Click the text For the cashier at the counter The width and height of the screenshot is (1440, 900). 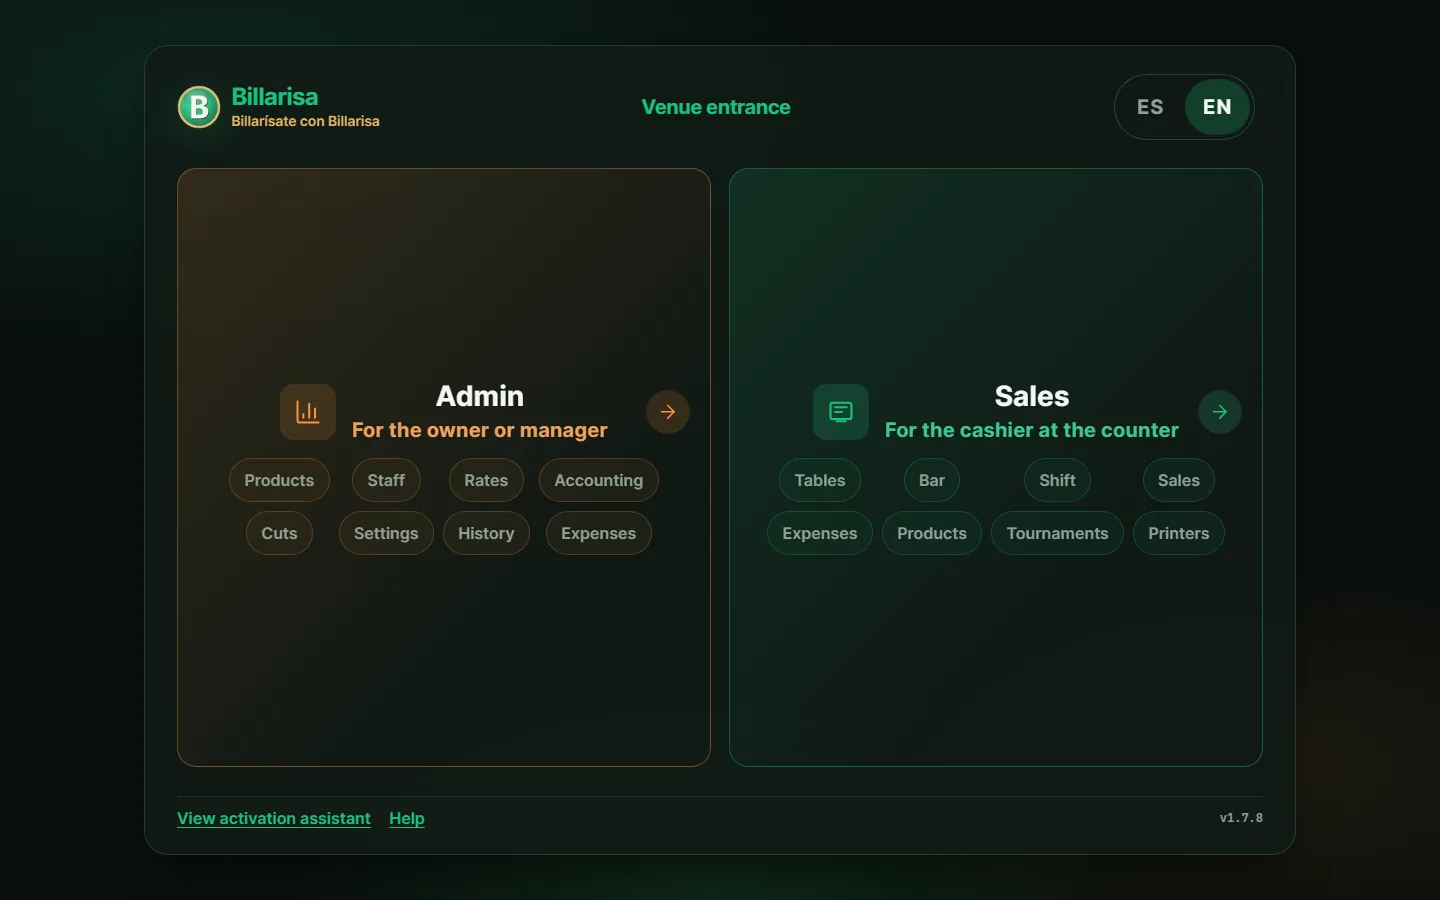point(1032,430)
